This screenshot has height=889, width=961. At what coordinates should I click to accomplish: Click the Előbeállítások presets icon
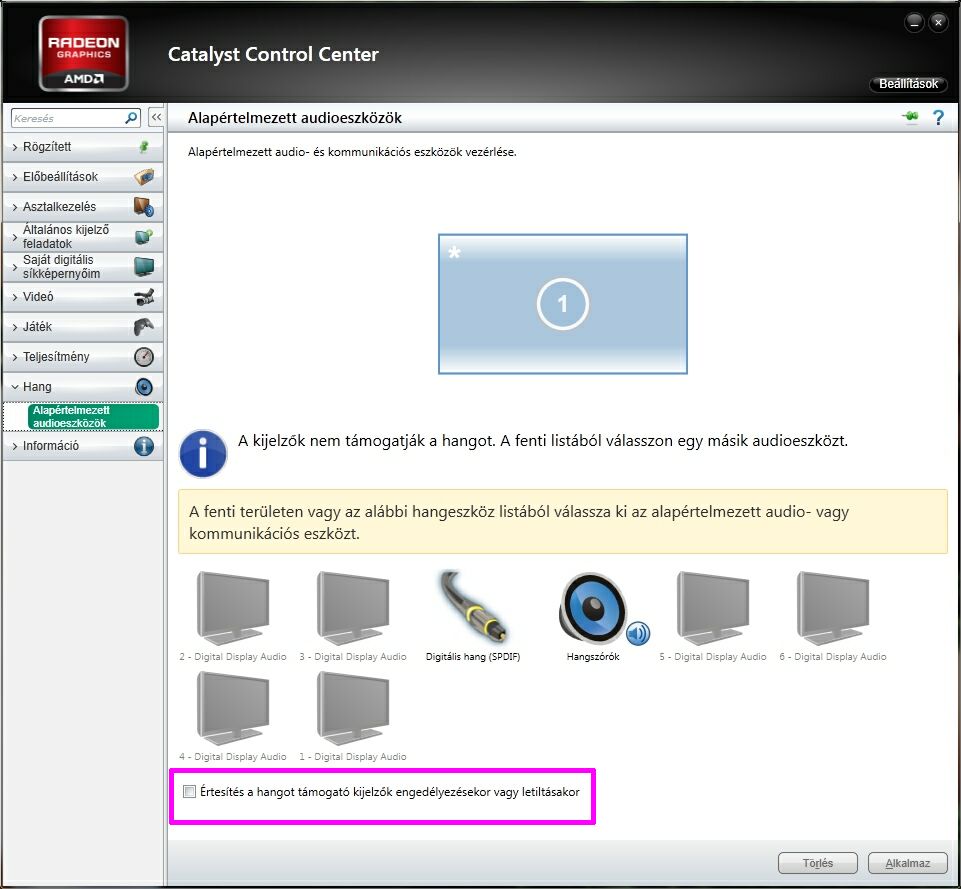tap(144, 177)
